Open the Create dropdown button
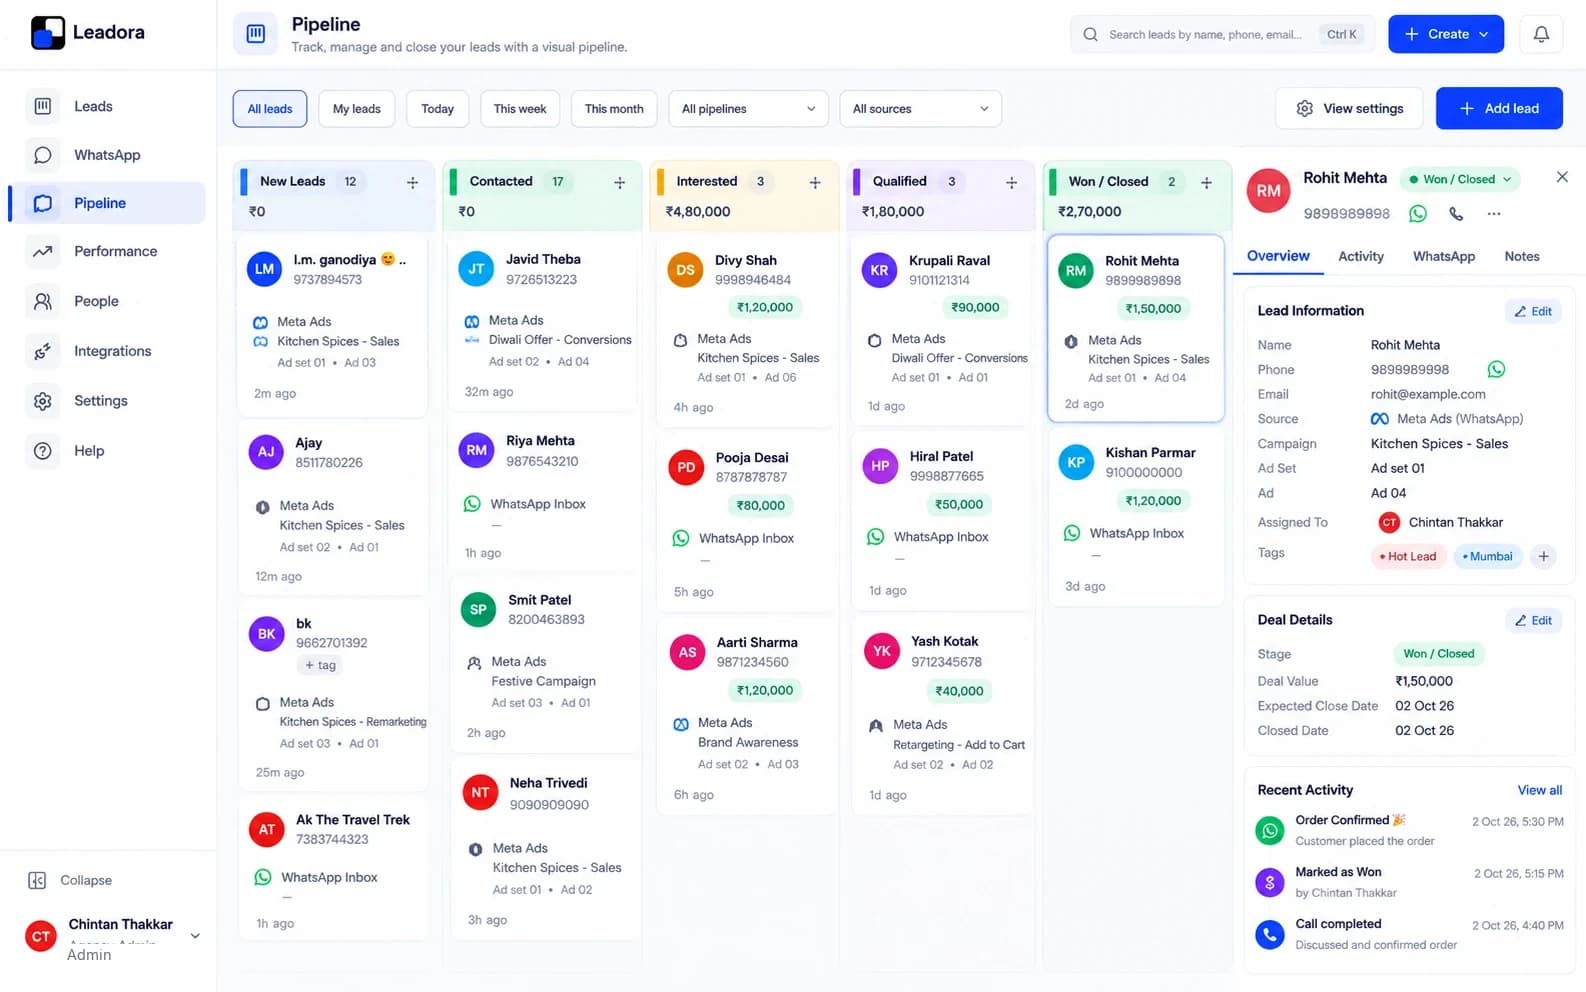The image size is (1586, 992). (x=1446, y=34)
